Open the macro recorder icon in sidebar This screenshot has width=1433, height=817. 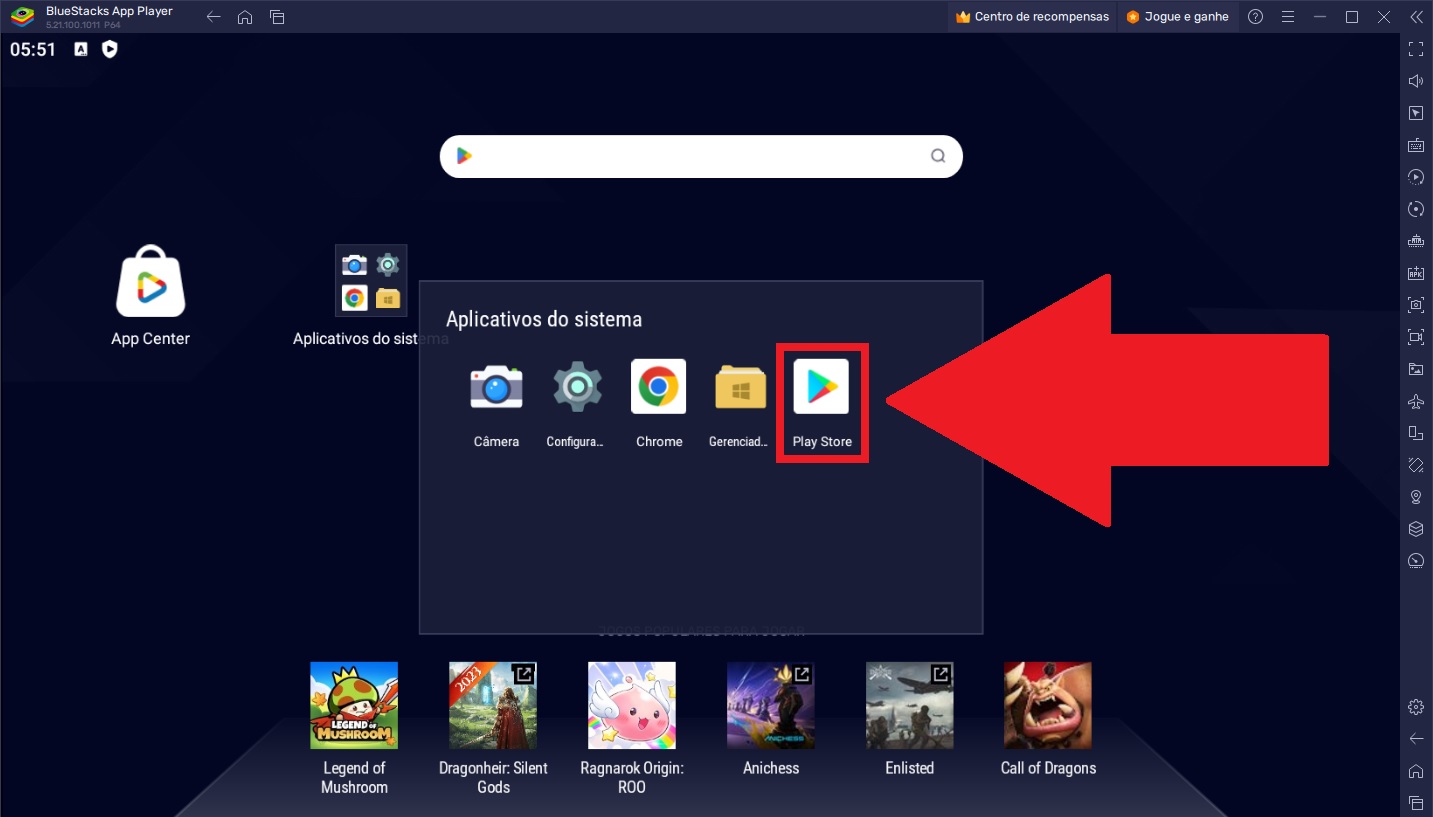click(x=1415, y=176)
